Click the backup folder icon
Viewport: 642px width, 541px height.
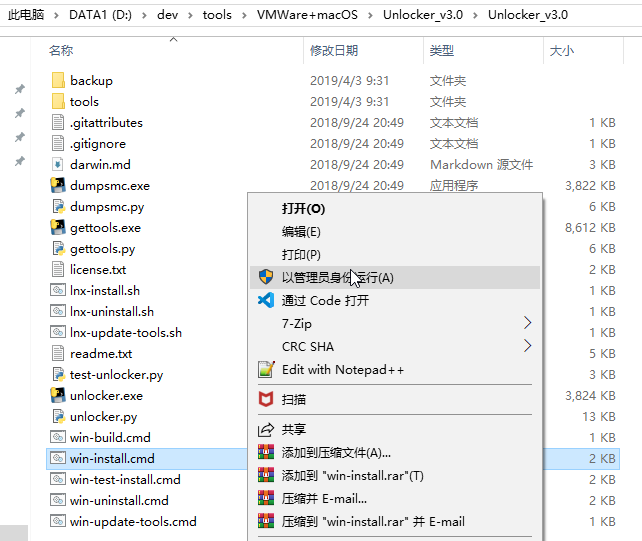[x=58, y=80]
